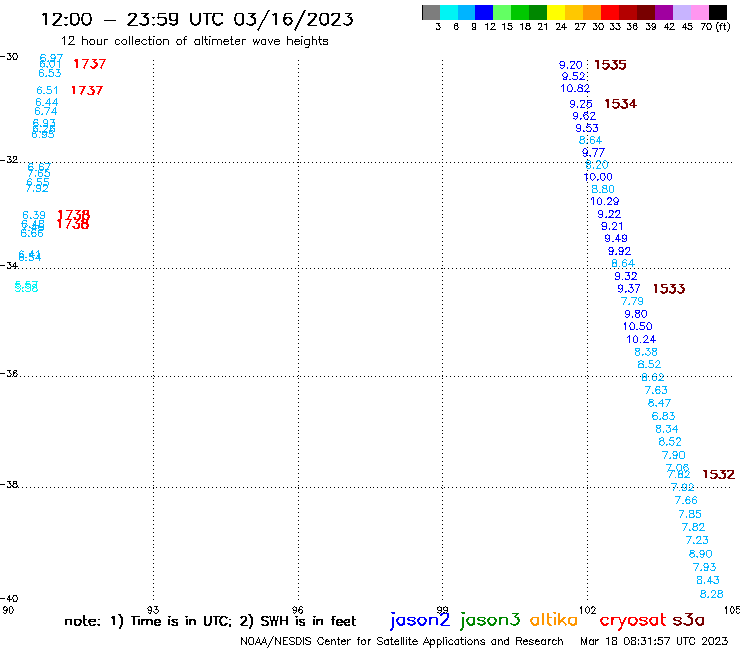Click the wave height value '9.49'

pos(616,238)
